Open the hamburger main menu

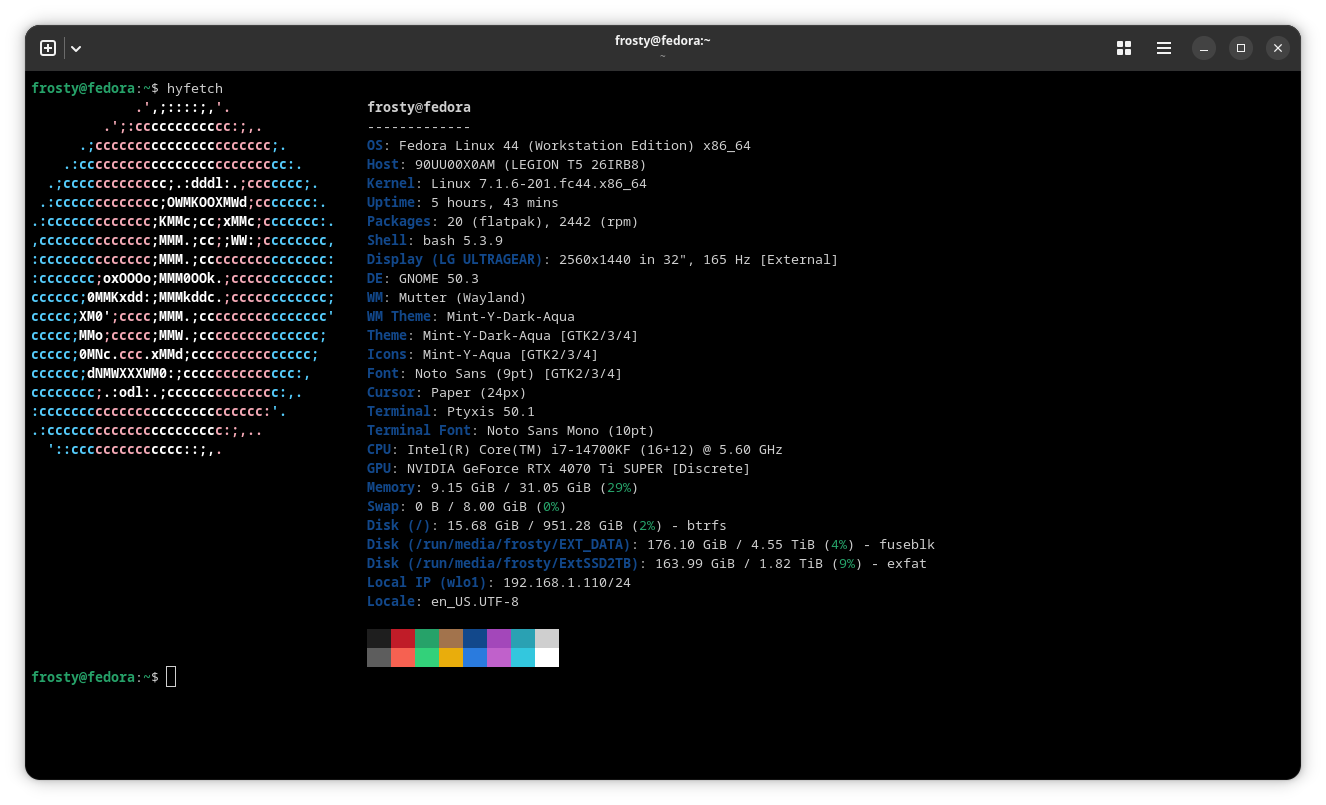coord(1164,48)
